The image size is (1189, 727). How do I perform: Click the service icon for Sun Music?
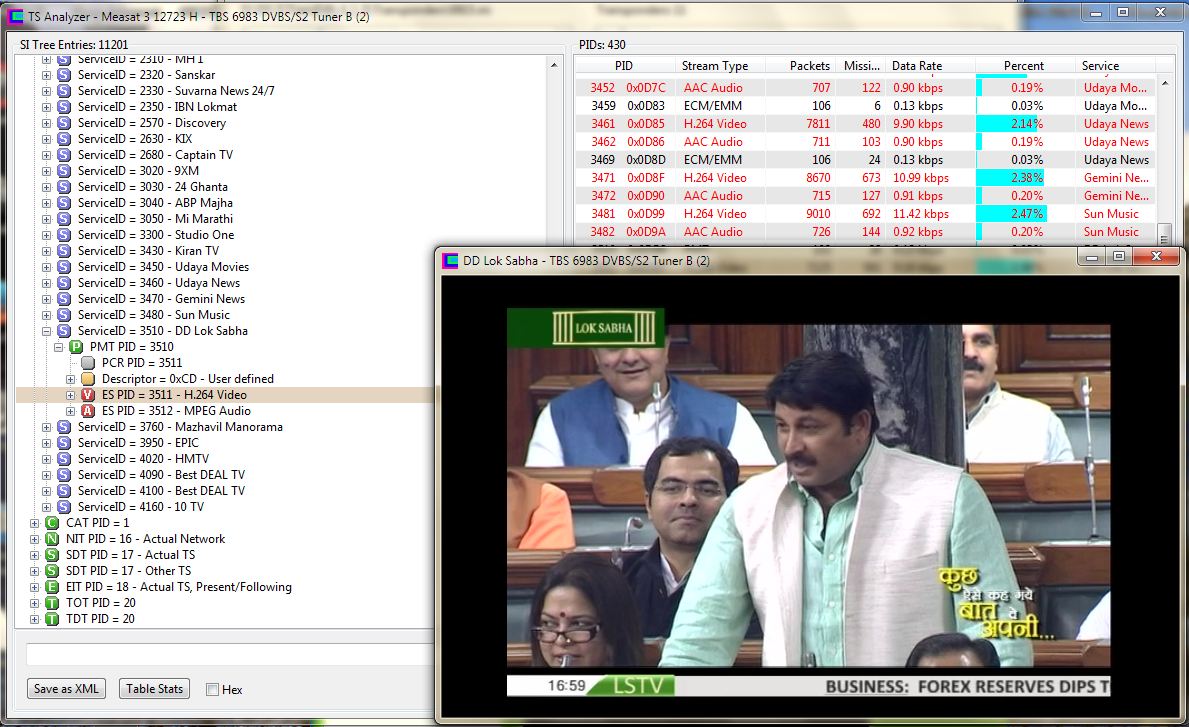coord(64,315)
